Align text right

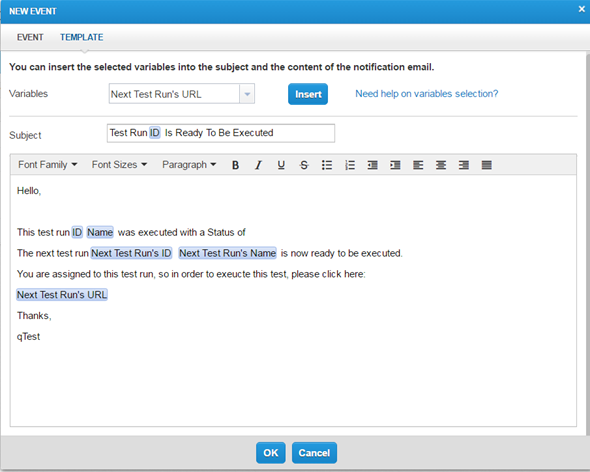[x=464, y=165]
